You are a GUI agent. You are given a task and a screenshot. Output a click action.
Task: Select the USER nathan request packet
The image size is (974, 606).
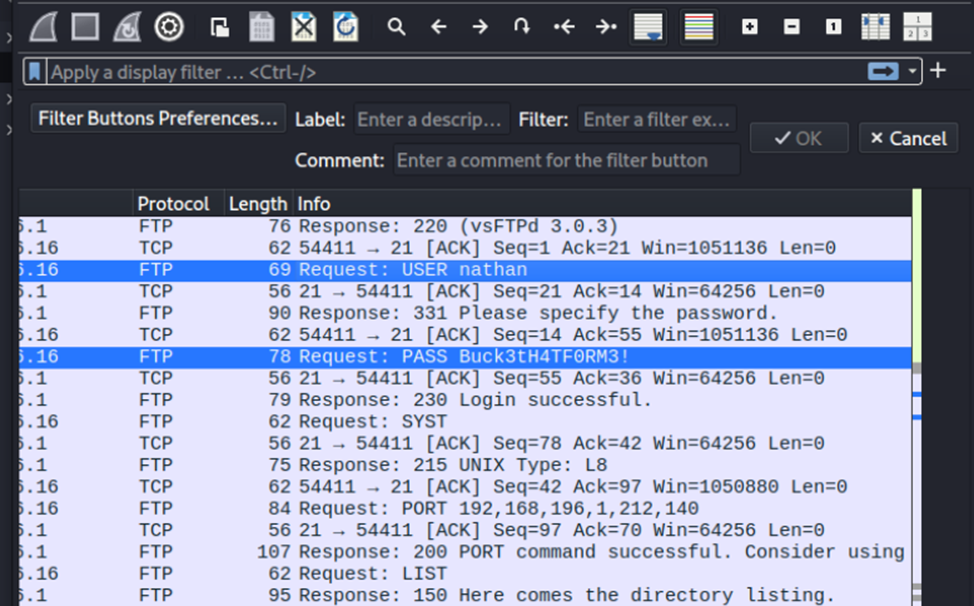[465, 270]
